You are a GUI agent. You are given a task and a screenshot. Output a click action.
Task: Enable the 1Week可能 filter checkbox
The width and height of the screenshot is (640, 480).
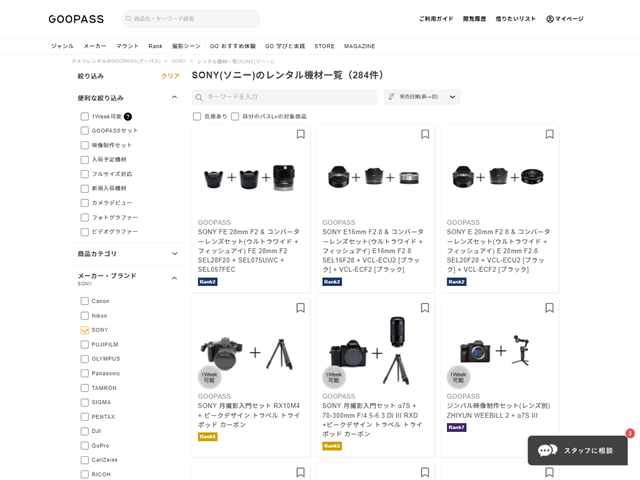coord(84,117)
